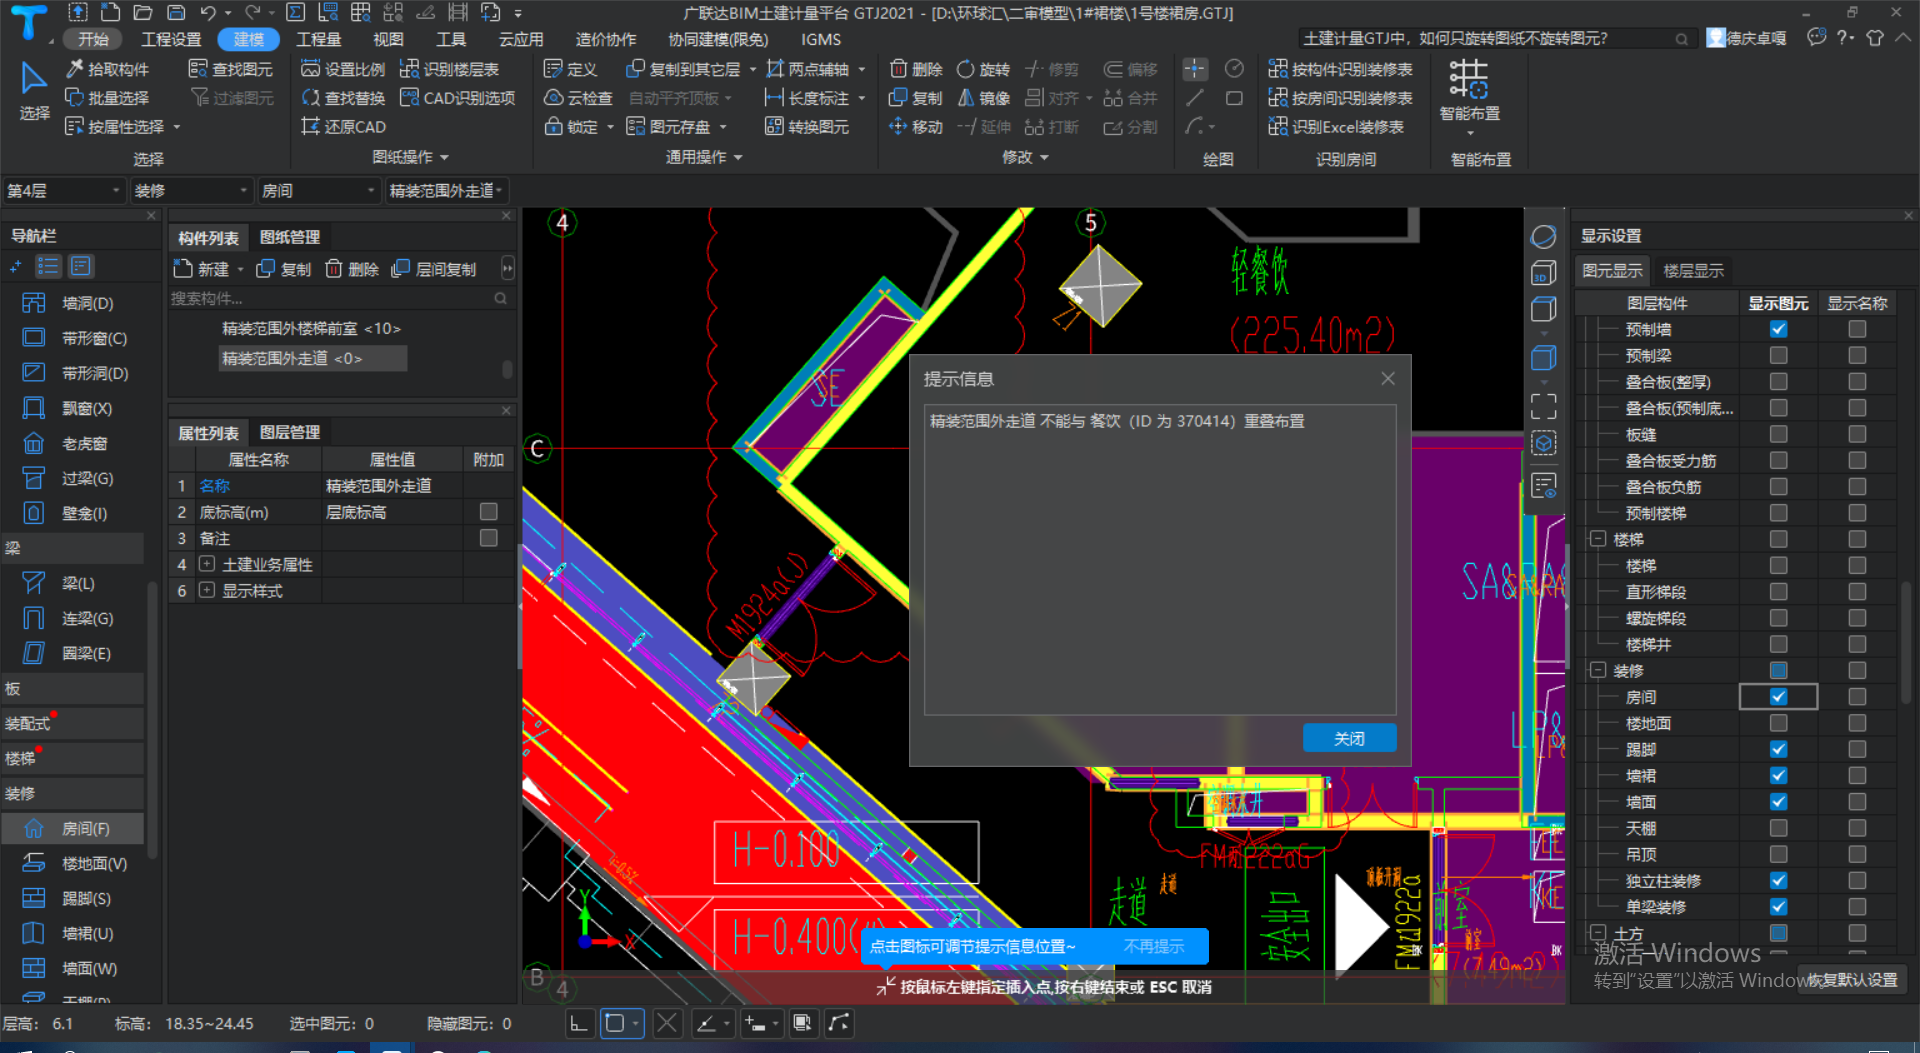Screen dimensions: 1920x1053
Task: Open 云检查 cloud check
Action: (578, 98)
